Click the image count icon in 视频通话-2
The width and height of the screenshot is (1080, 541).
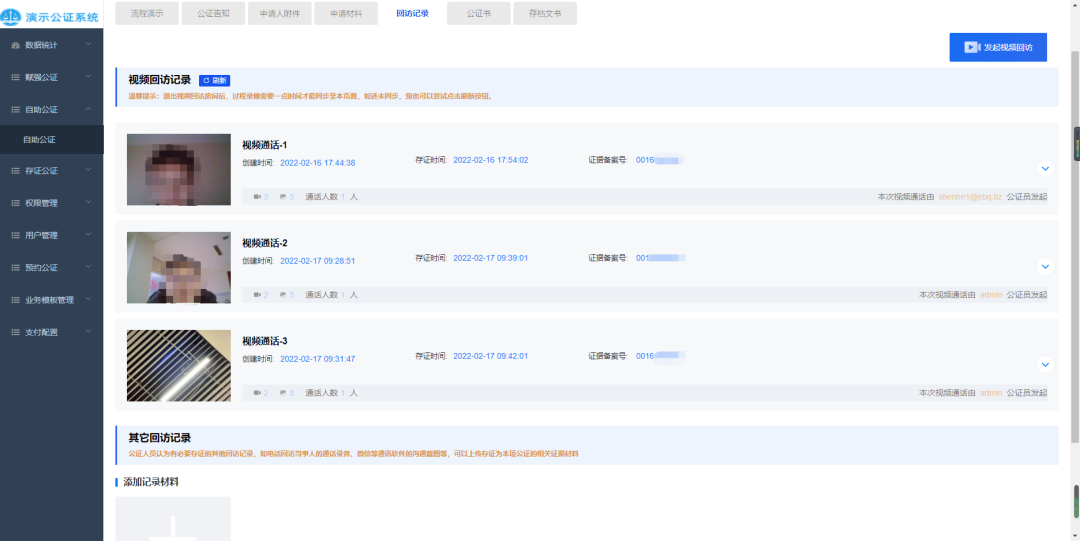pyautogui.click(x=283, y=295)
